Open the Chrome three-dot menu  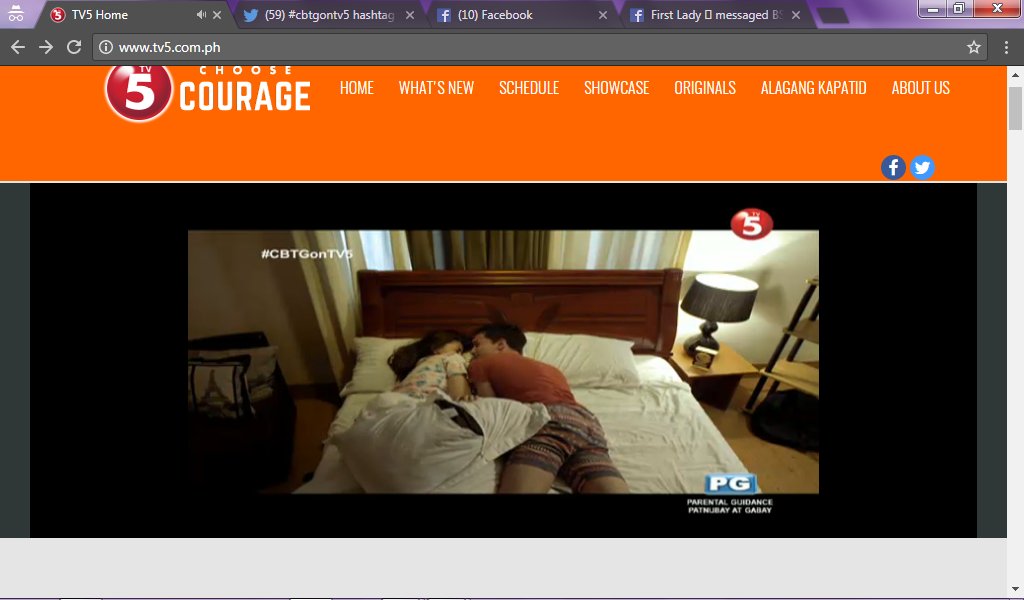1006,47
